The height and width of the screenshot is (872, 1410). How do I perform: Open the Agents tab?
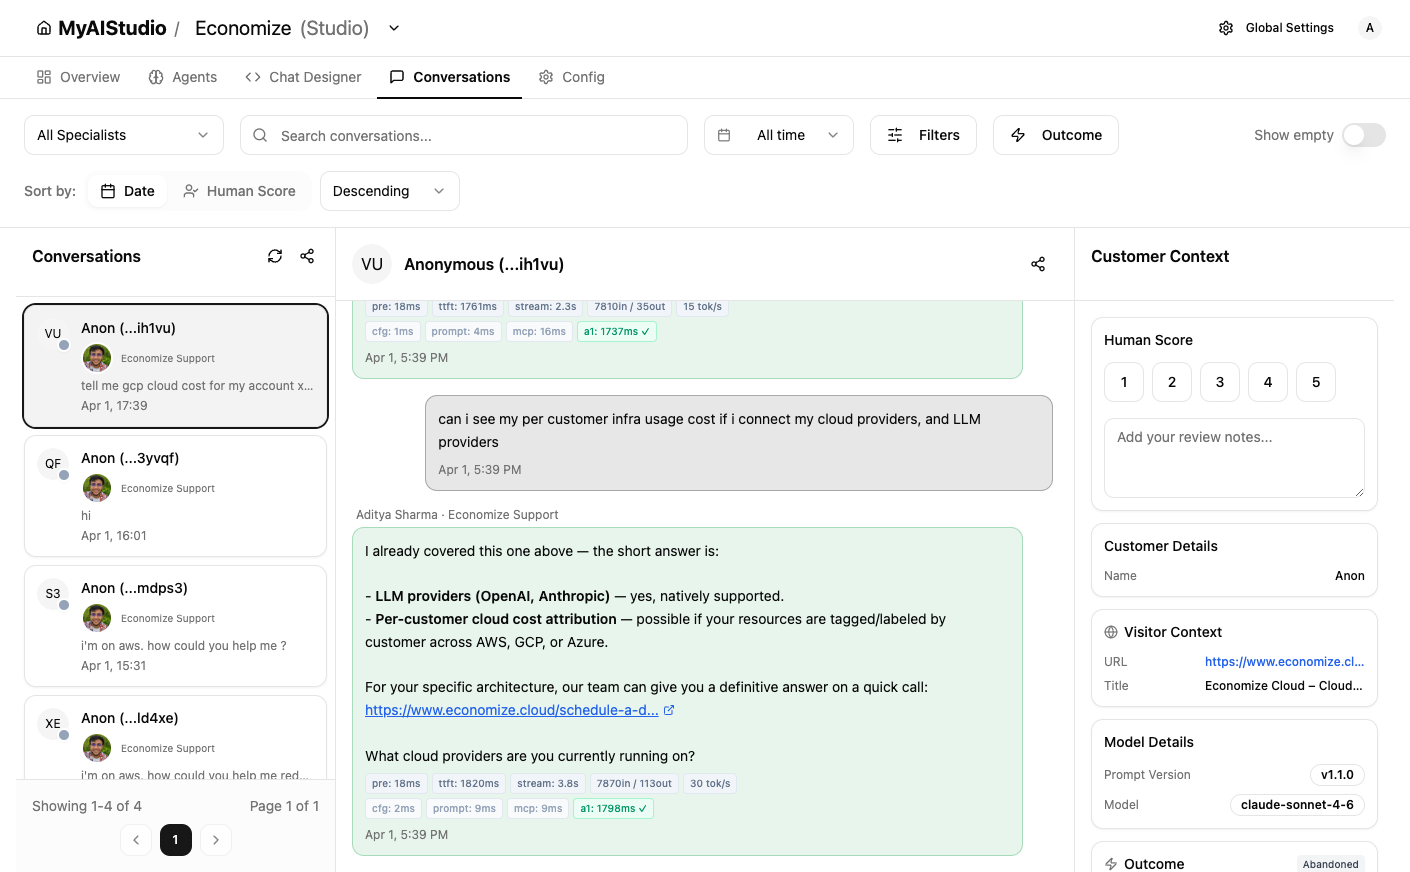[183, 77]
